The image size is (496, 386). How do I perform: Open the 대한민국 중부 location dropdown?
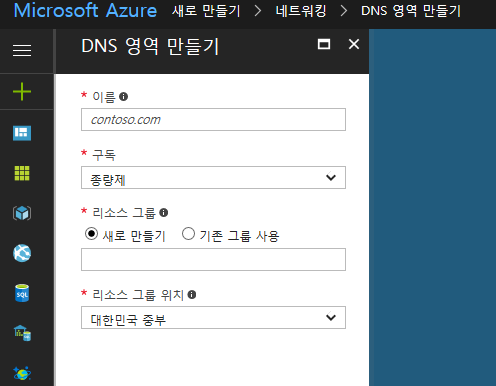tap(213, 318)
